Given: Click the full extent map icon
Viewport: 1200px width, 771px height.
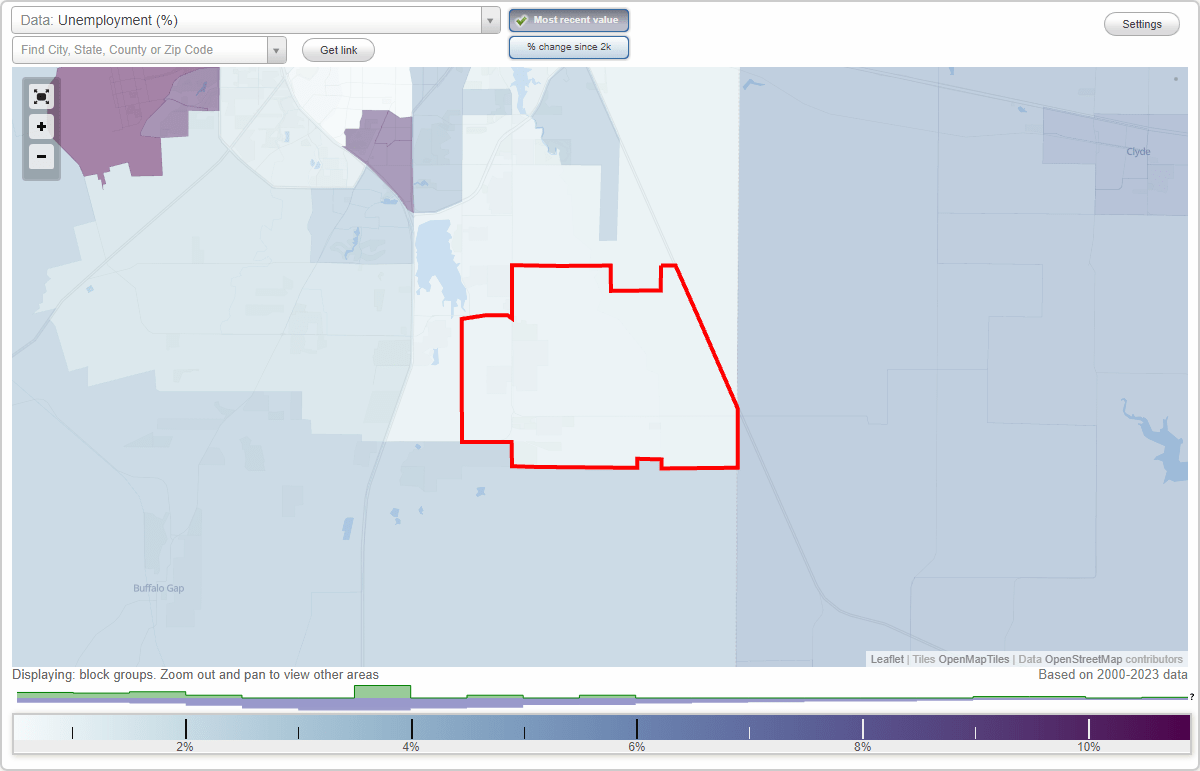Looking at the screenshot, I should tap(41, 96).
